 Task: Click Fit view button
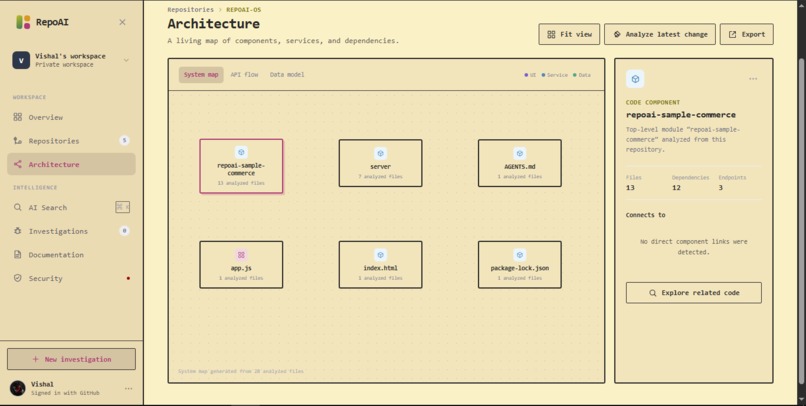[569, 34]
